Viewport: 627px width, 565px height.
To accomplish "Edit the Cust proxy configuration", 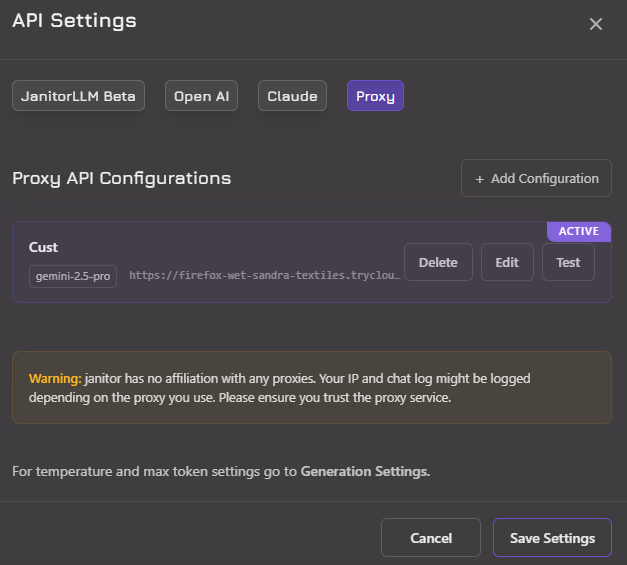I will pos(507,262).
